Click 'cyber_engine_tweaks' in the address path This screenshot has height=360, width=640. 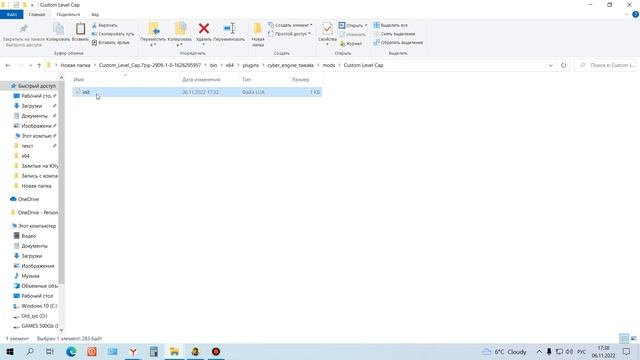click(x=291, y=65)
